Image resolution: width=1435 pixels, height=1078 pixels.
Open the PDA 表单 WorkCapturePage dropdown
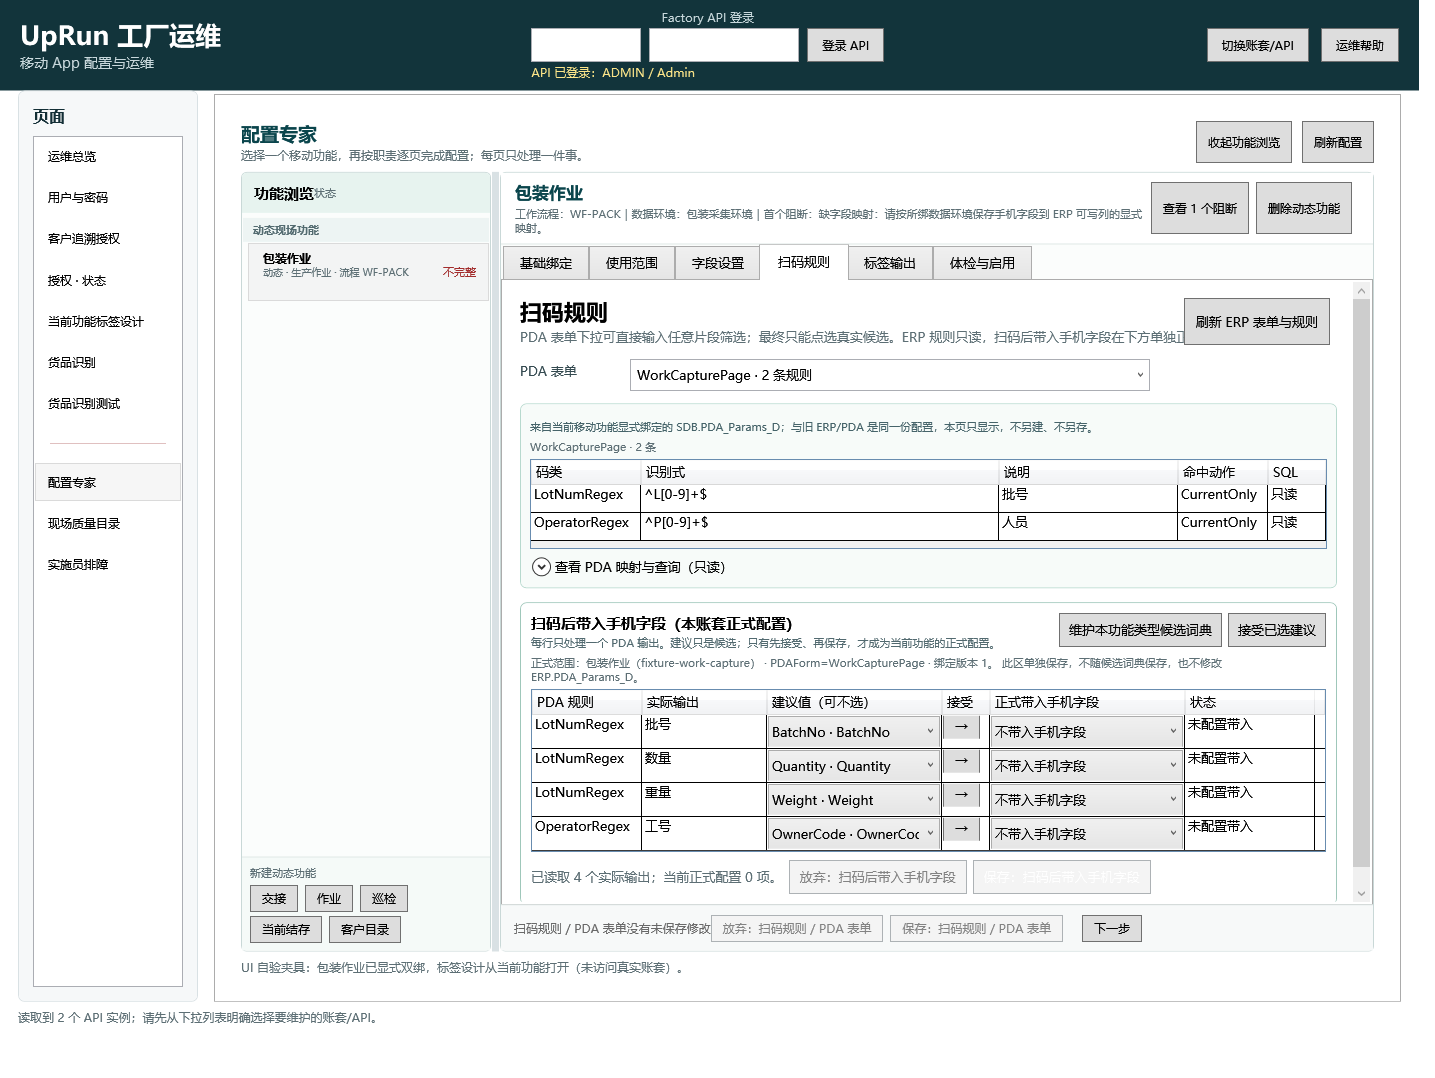point(889,375)
